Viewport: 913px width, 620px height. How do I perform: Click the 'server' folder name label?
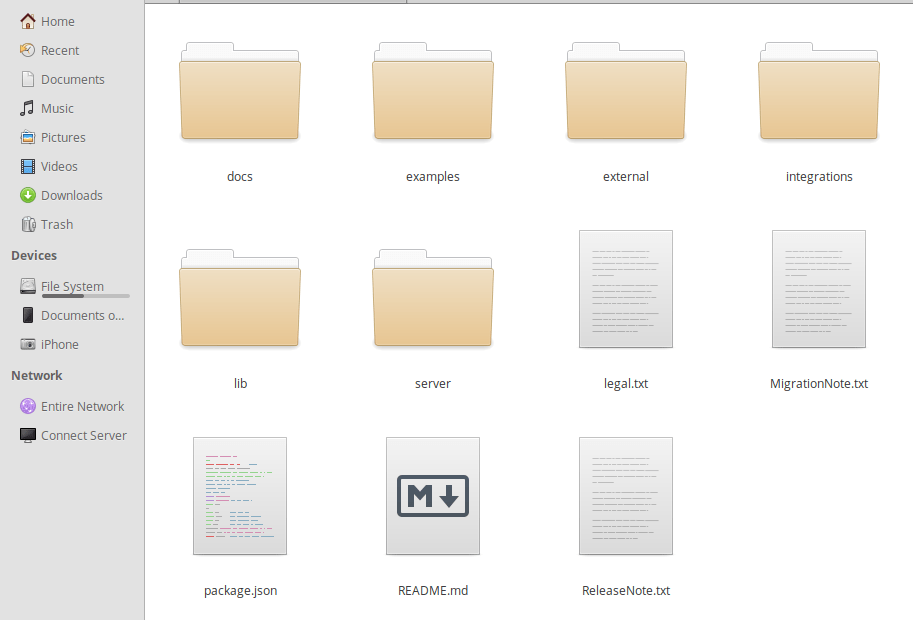click(433, 383)
